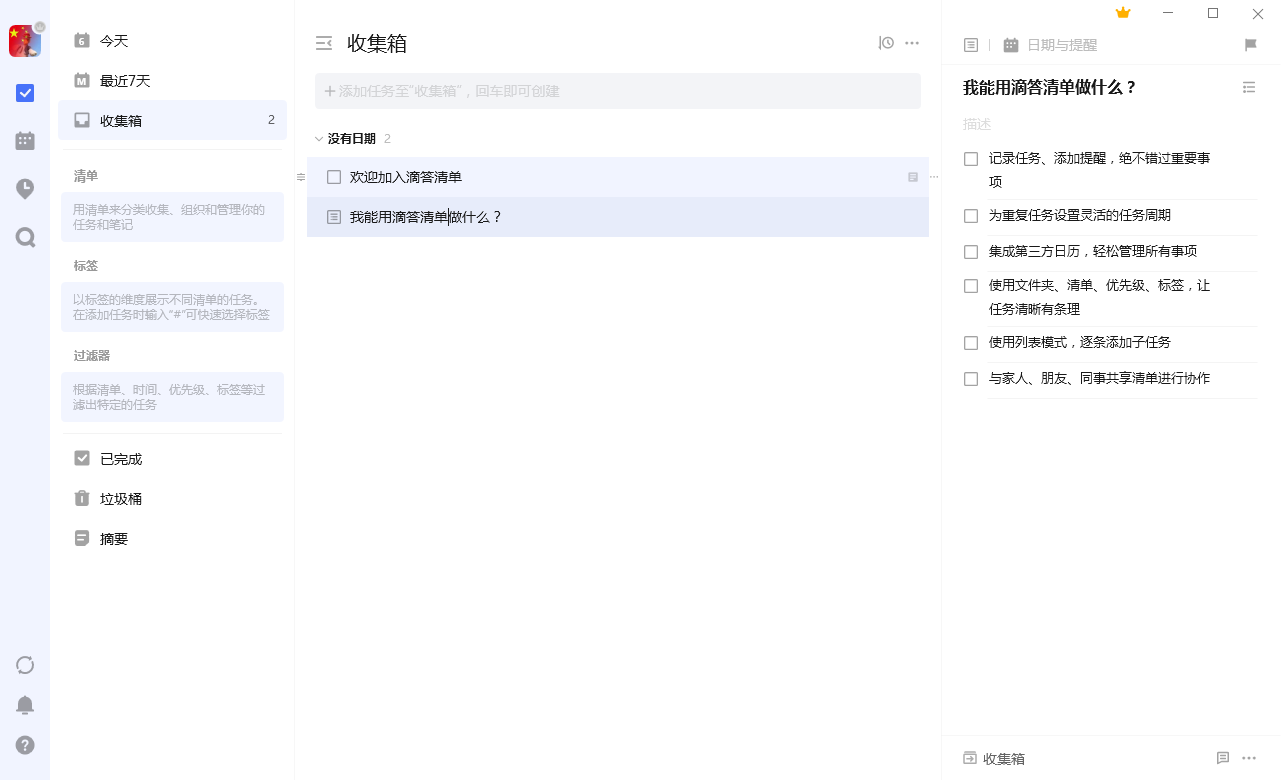Viewport: 1281px width, 780px height.
Task: Open search from the left rail
Action: coord(24,237)
